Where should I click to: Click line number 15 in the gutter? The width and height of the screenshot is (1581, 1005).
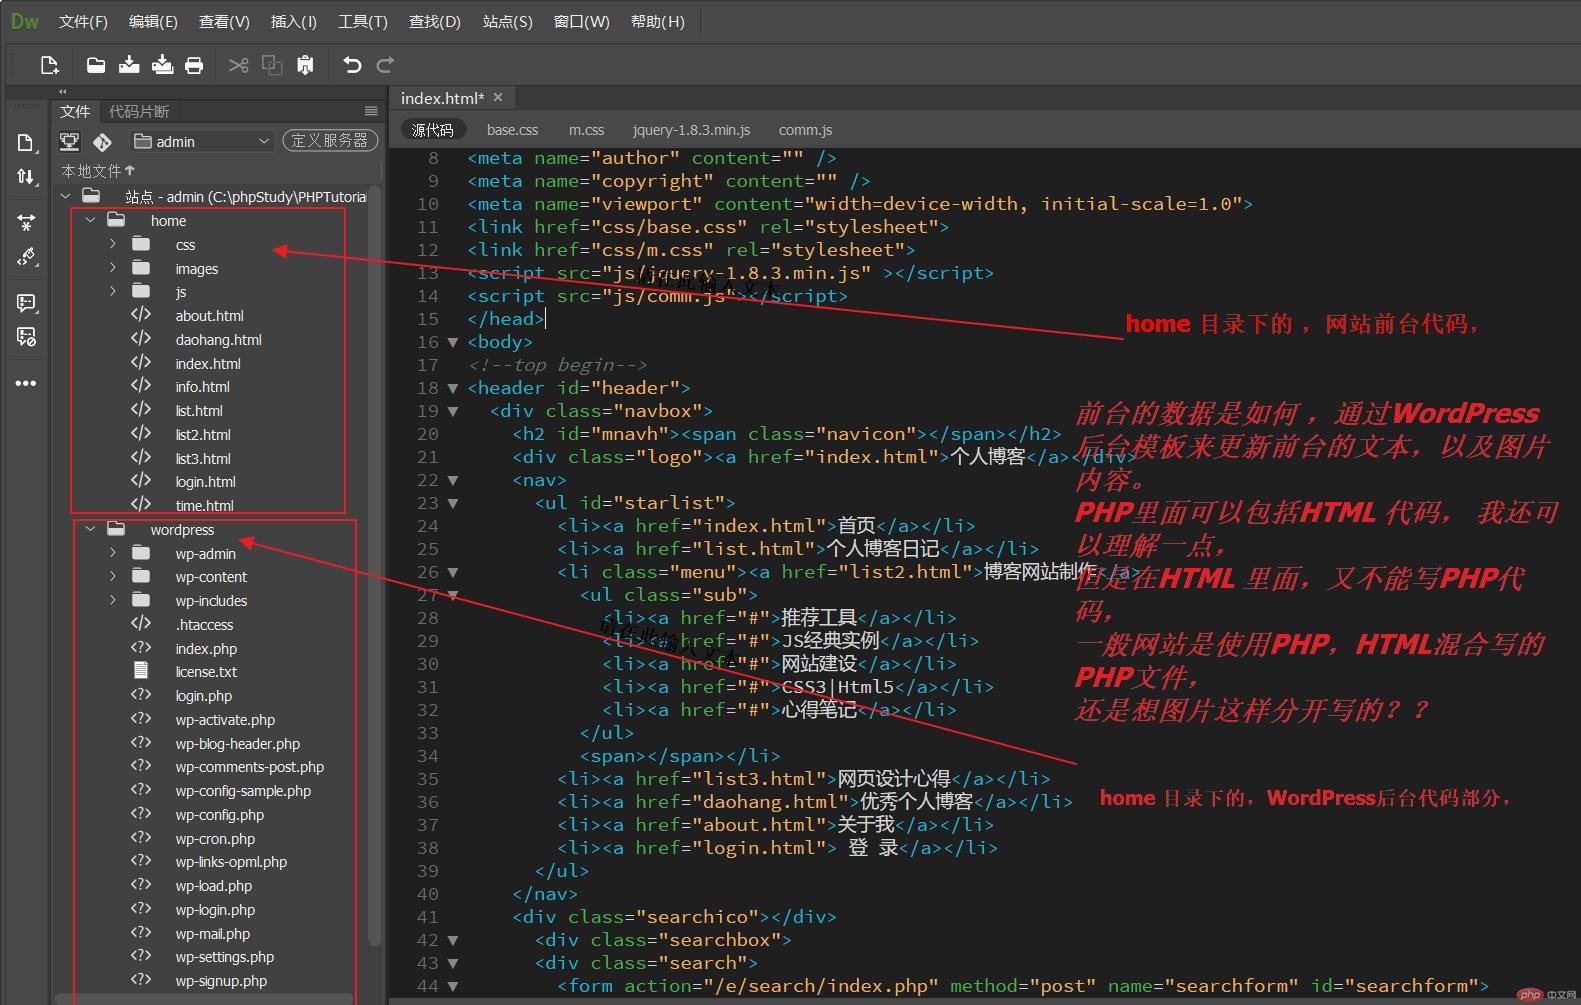(428, 319)
